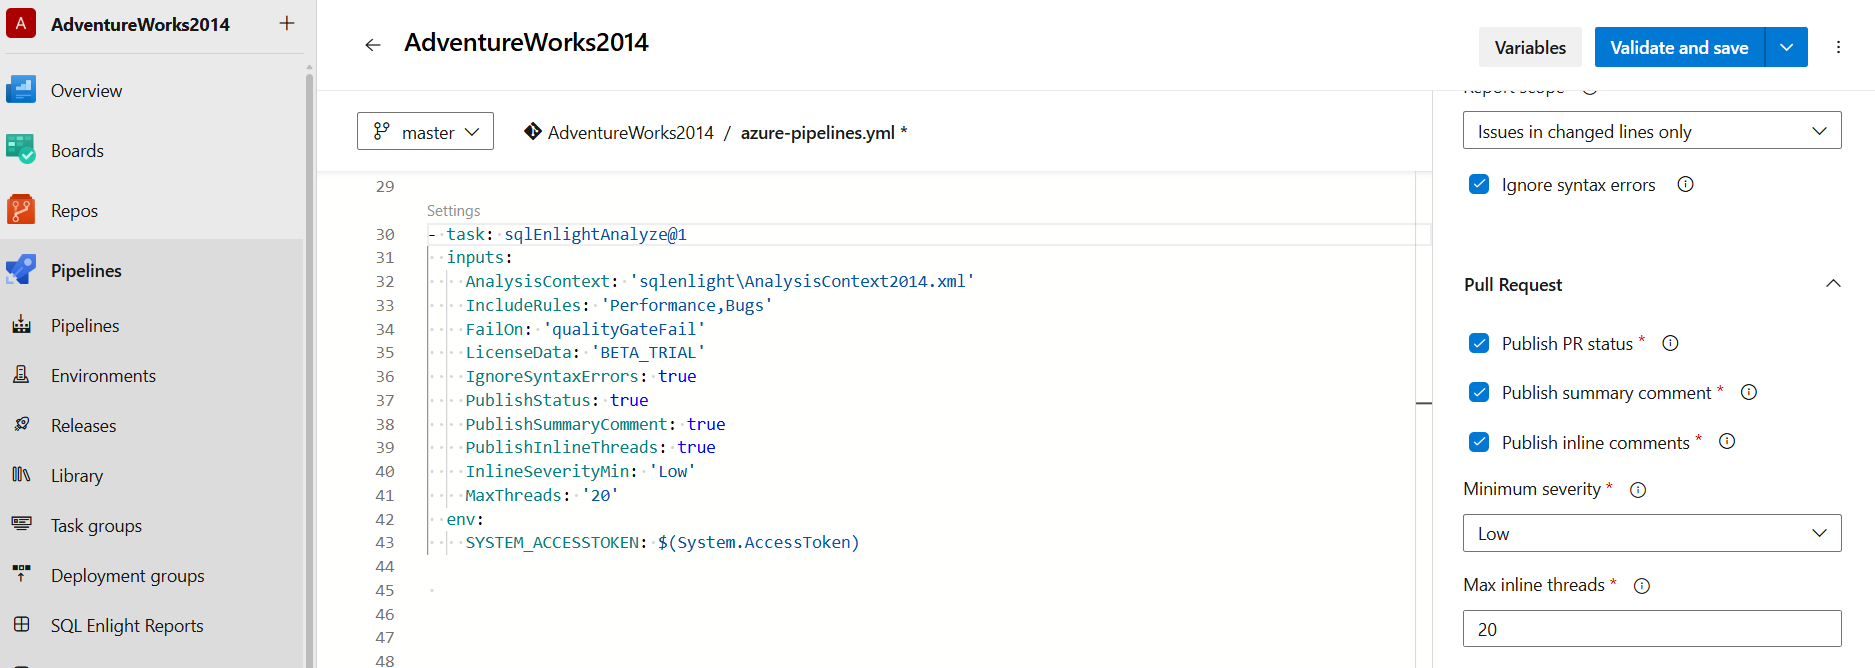Image resolution: width=1875 pixels, height=668 pixels.
Task: Click the Deployment groups icon
Action: pyautogui.click(x=21, y=574)
